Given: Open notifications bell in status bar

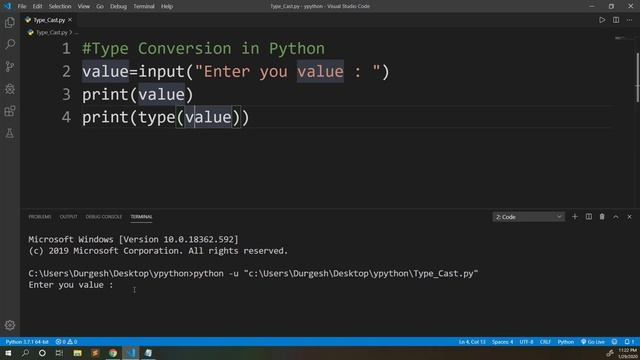Looking at the screenshot, I should [629, 342].
